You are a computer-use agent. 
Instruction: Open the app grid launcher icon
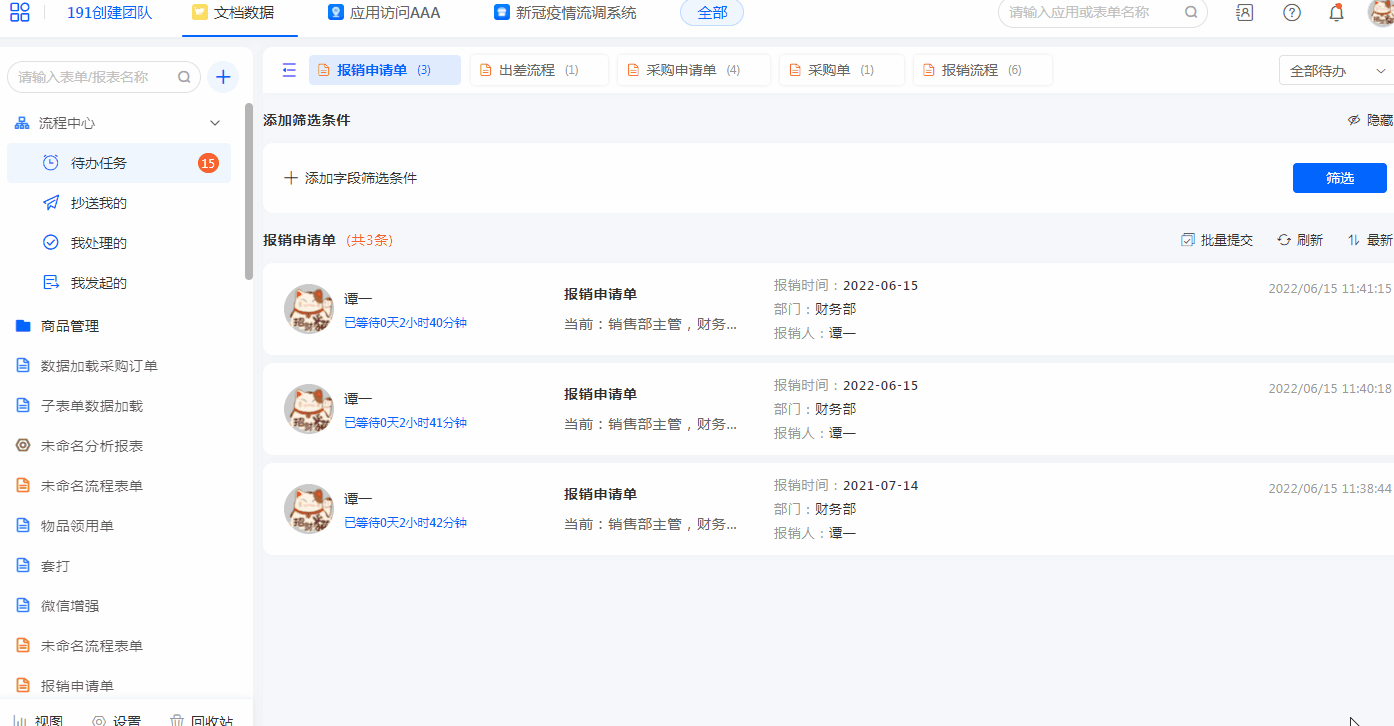point(20,13)
